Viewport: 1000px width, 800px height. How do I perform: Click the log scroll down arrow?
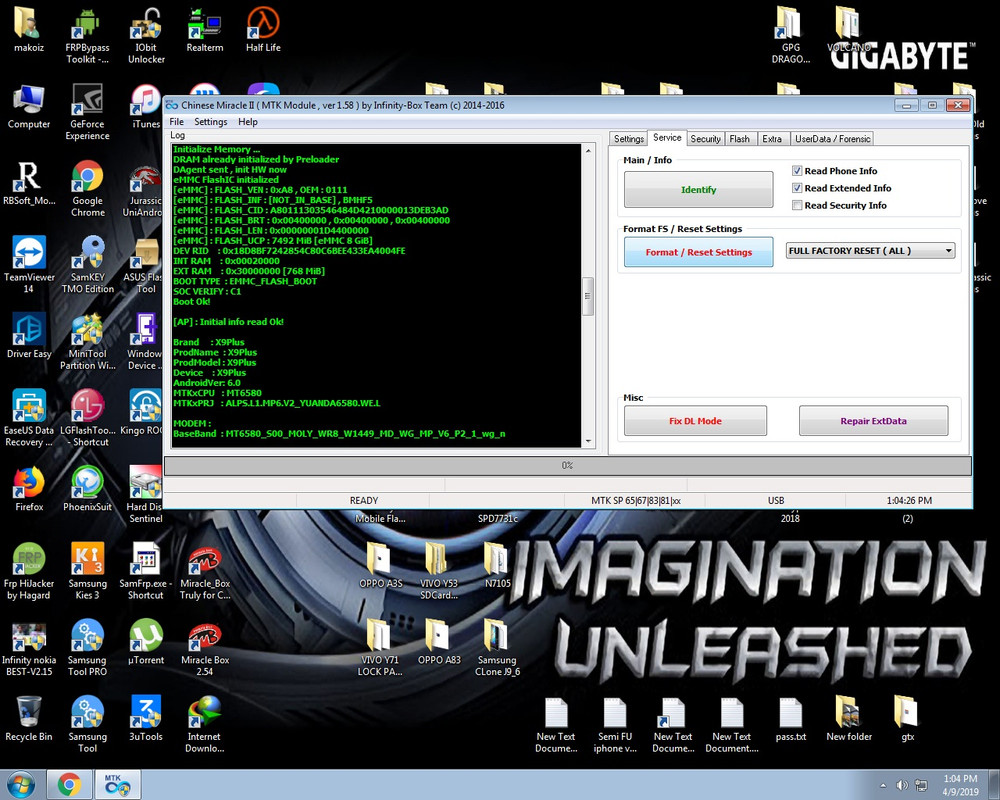click(588, 441)
